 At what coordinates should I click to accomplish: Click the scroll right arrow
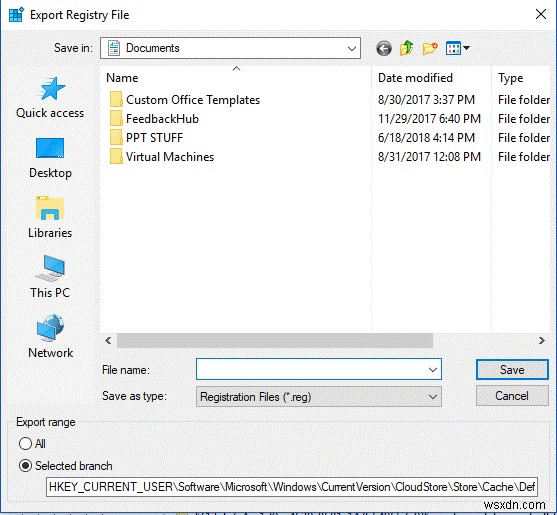541,341
